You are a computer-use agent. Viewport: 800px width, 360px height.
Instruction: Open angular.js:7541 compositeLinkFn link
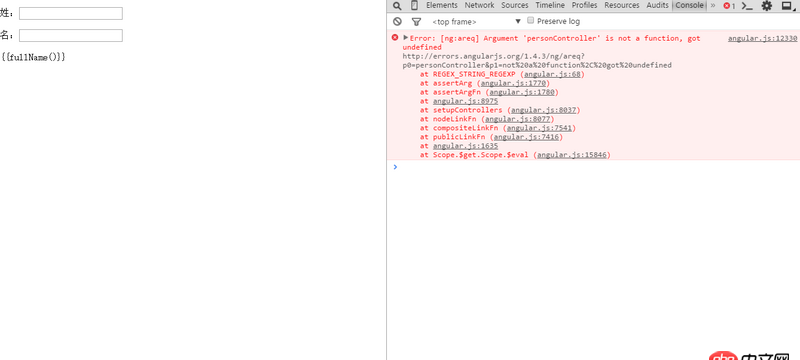[x=539, y=128]
